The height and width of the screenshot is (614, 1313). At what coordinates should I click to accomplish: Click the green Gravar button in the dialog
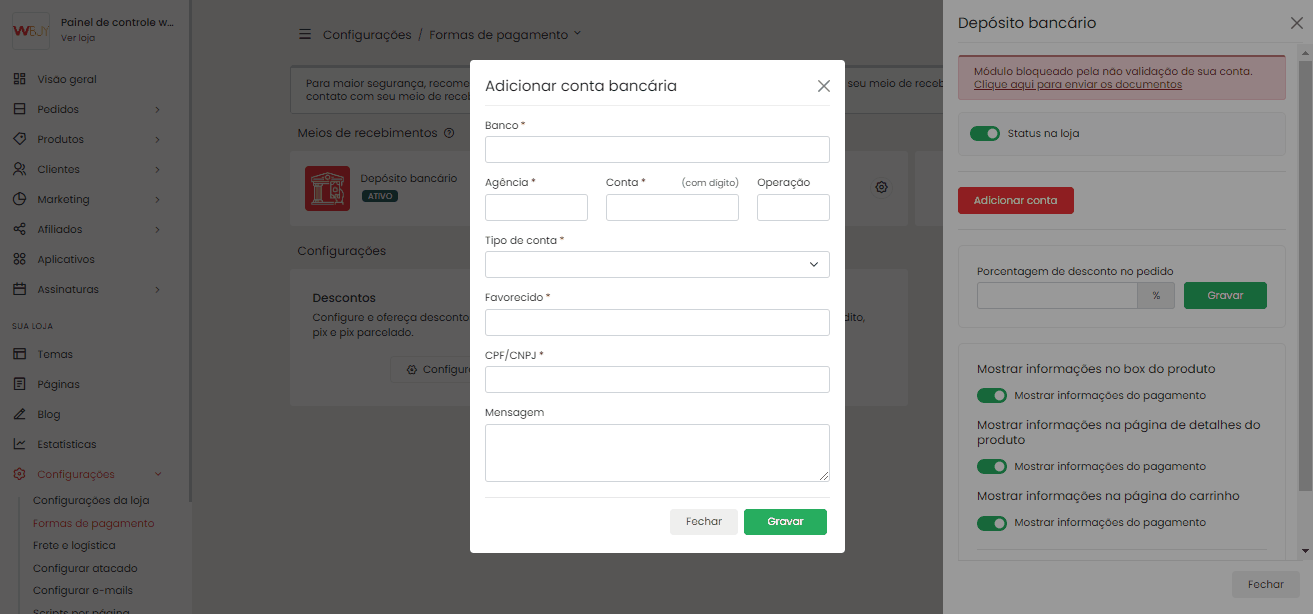click(785, 522)
